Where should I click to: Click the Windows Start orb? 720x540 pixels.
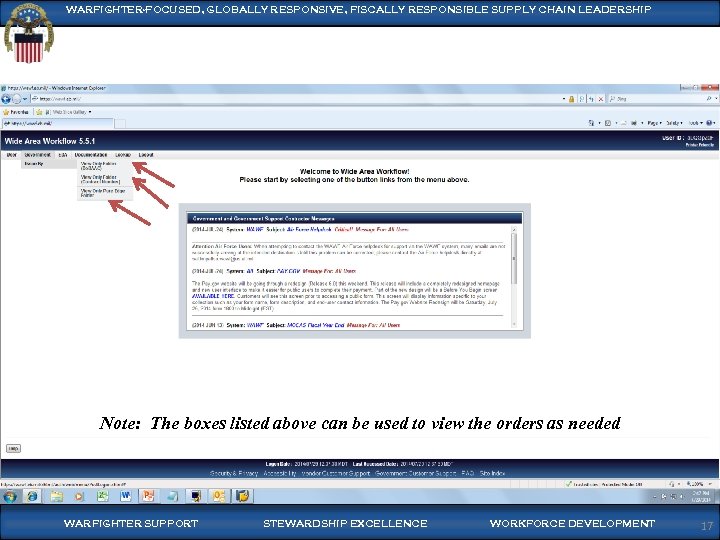coord(10,496)
